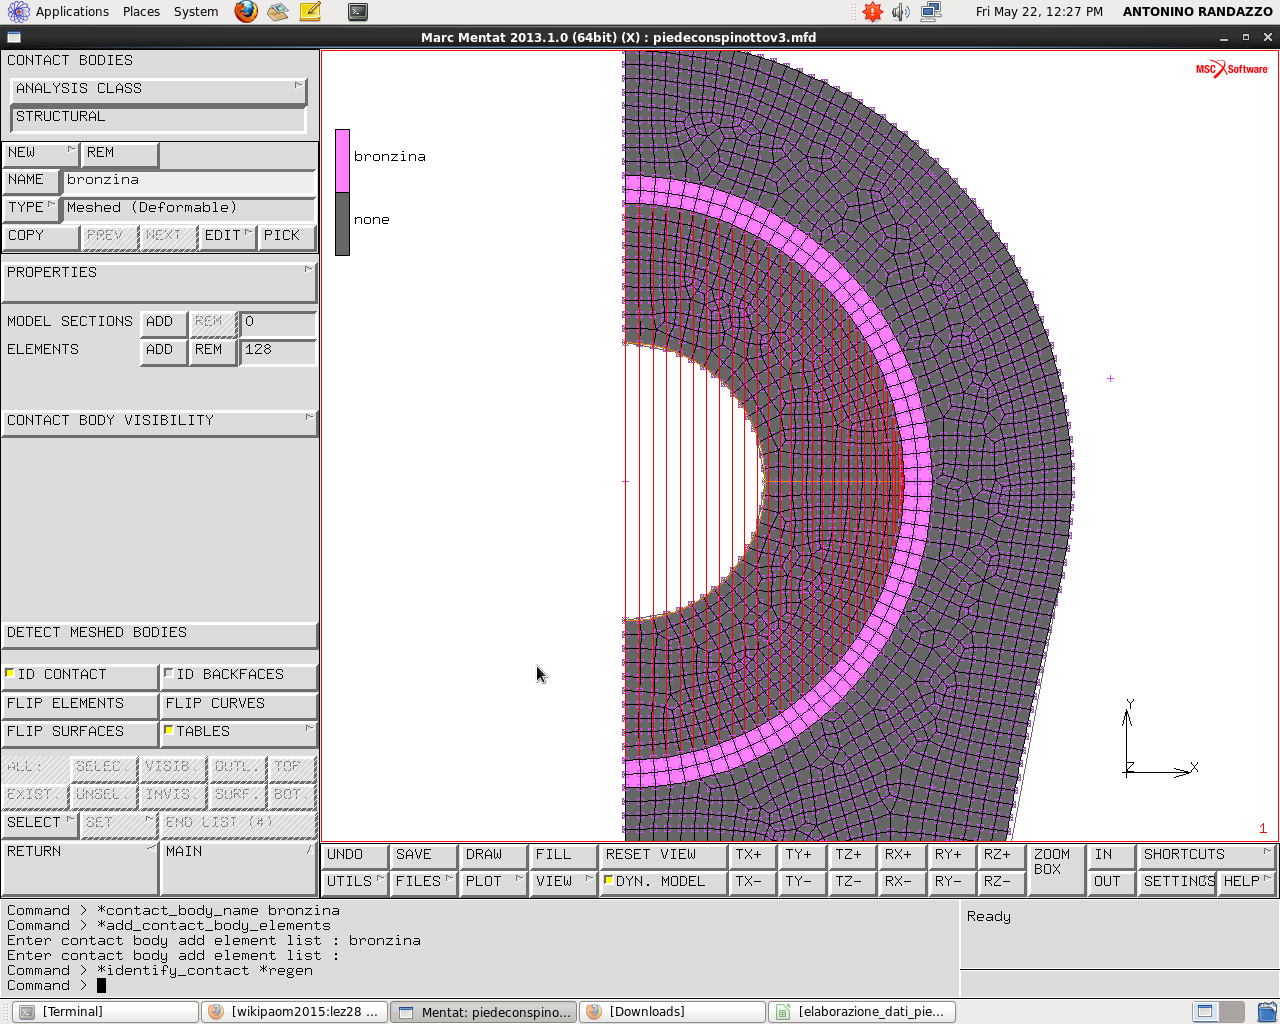
Task: Click ZOOM BOX
Action: pos(1056,868)
